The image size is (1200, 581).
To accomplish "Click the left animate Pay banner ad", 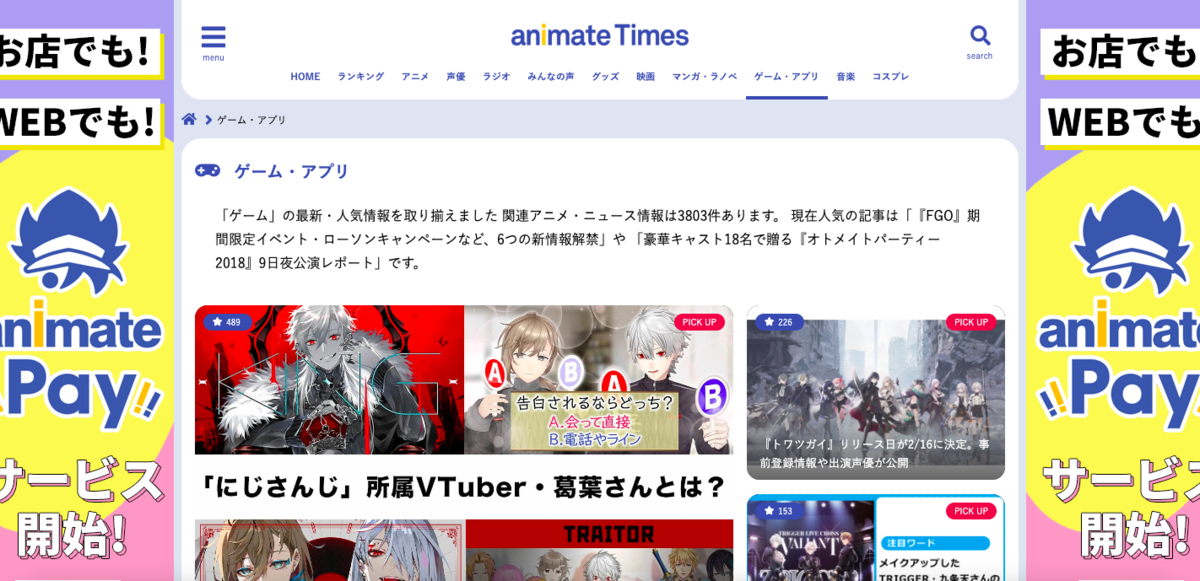I will click(x=87, y=290).
